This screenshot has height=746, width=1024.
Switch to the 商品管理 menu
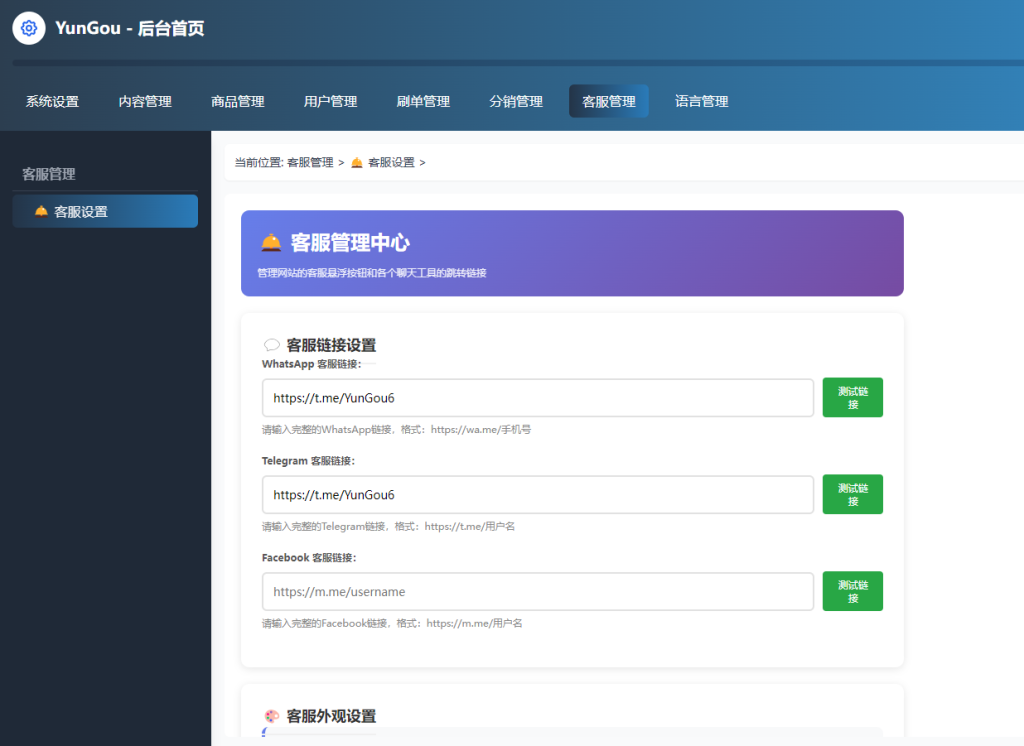coord(238,101)
